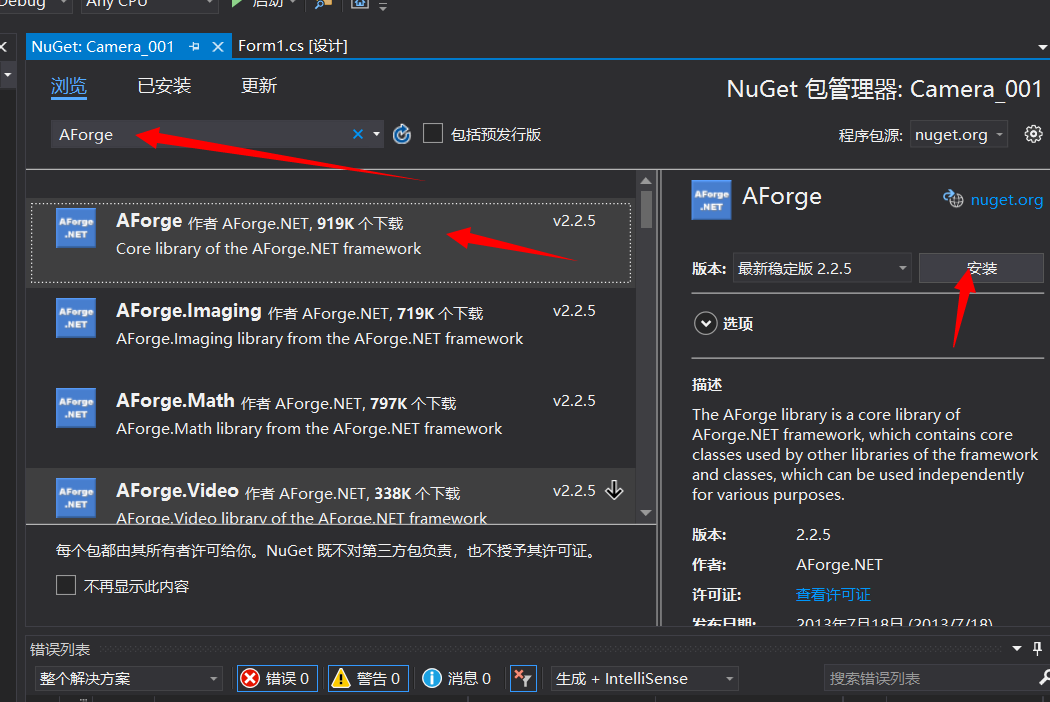Open the nuget.org link in the details pane
Image resolution: width=1050 pixels, height=702 pixels.
pos(1006,200)
